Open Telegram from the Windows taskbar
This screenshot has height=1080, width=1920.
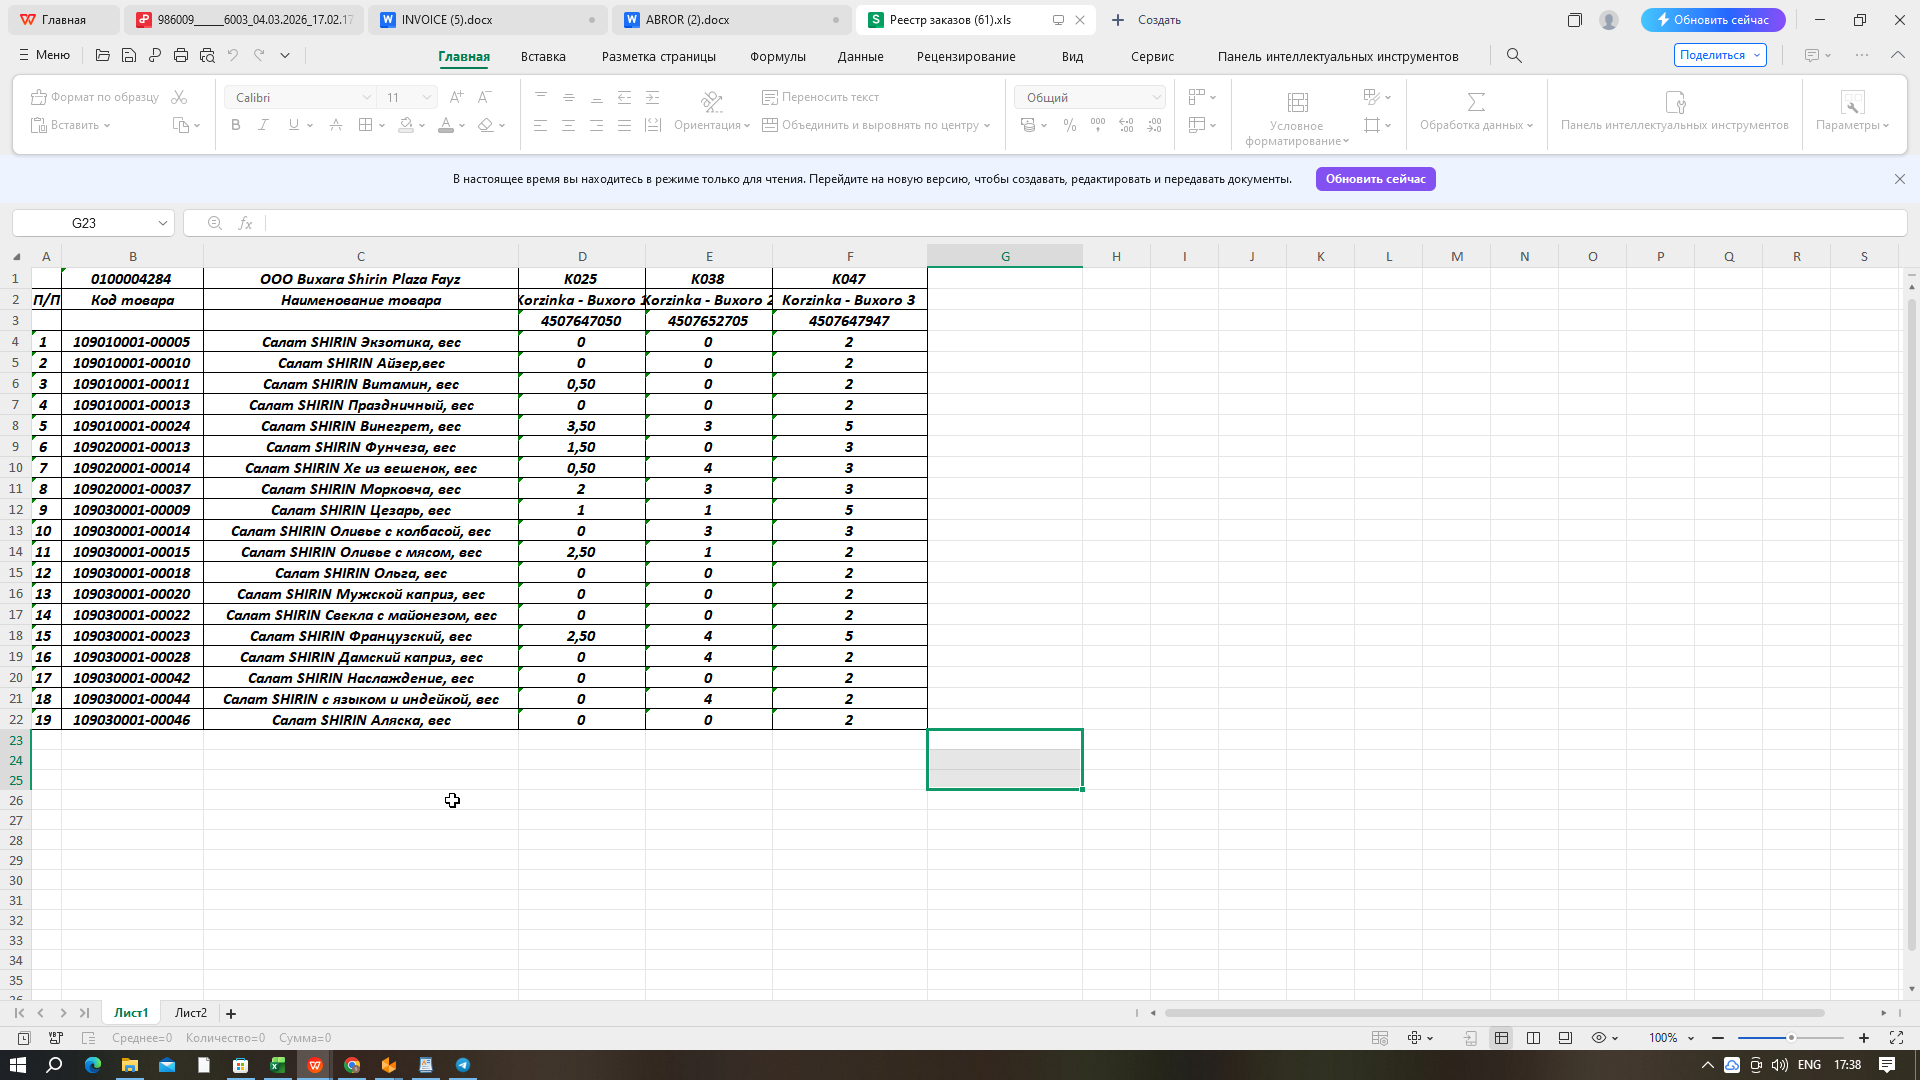[x=463, y=1065]
